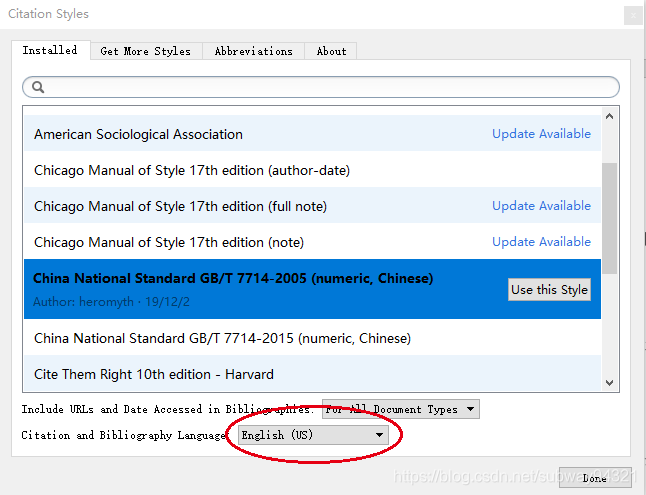This screenshot has width=646, height=495.
Task: Click the scroll down arrow of style list
Action: click(609, 383)
